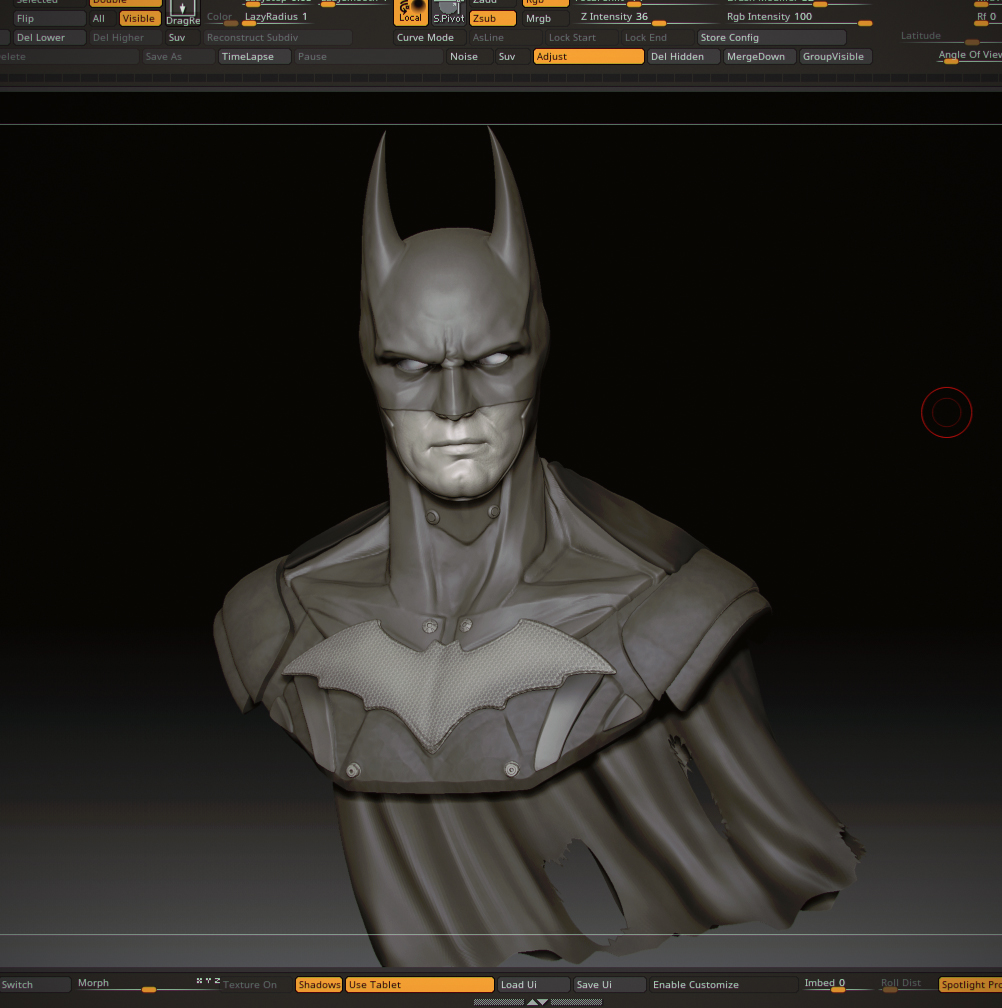The image size is (1002, 1008).
Task: Open the Noise settings
Action: [469, 57]
